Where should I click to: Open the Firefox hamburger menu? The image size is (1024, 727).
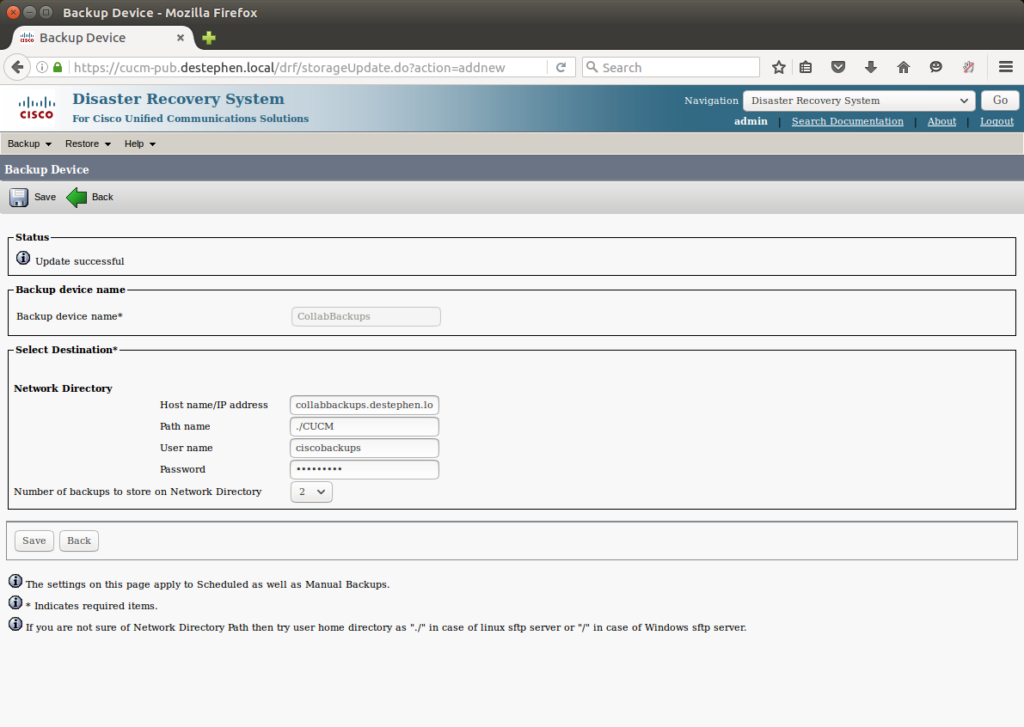(1006, 67)
